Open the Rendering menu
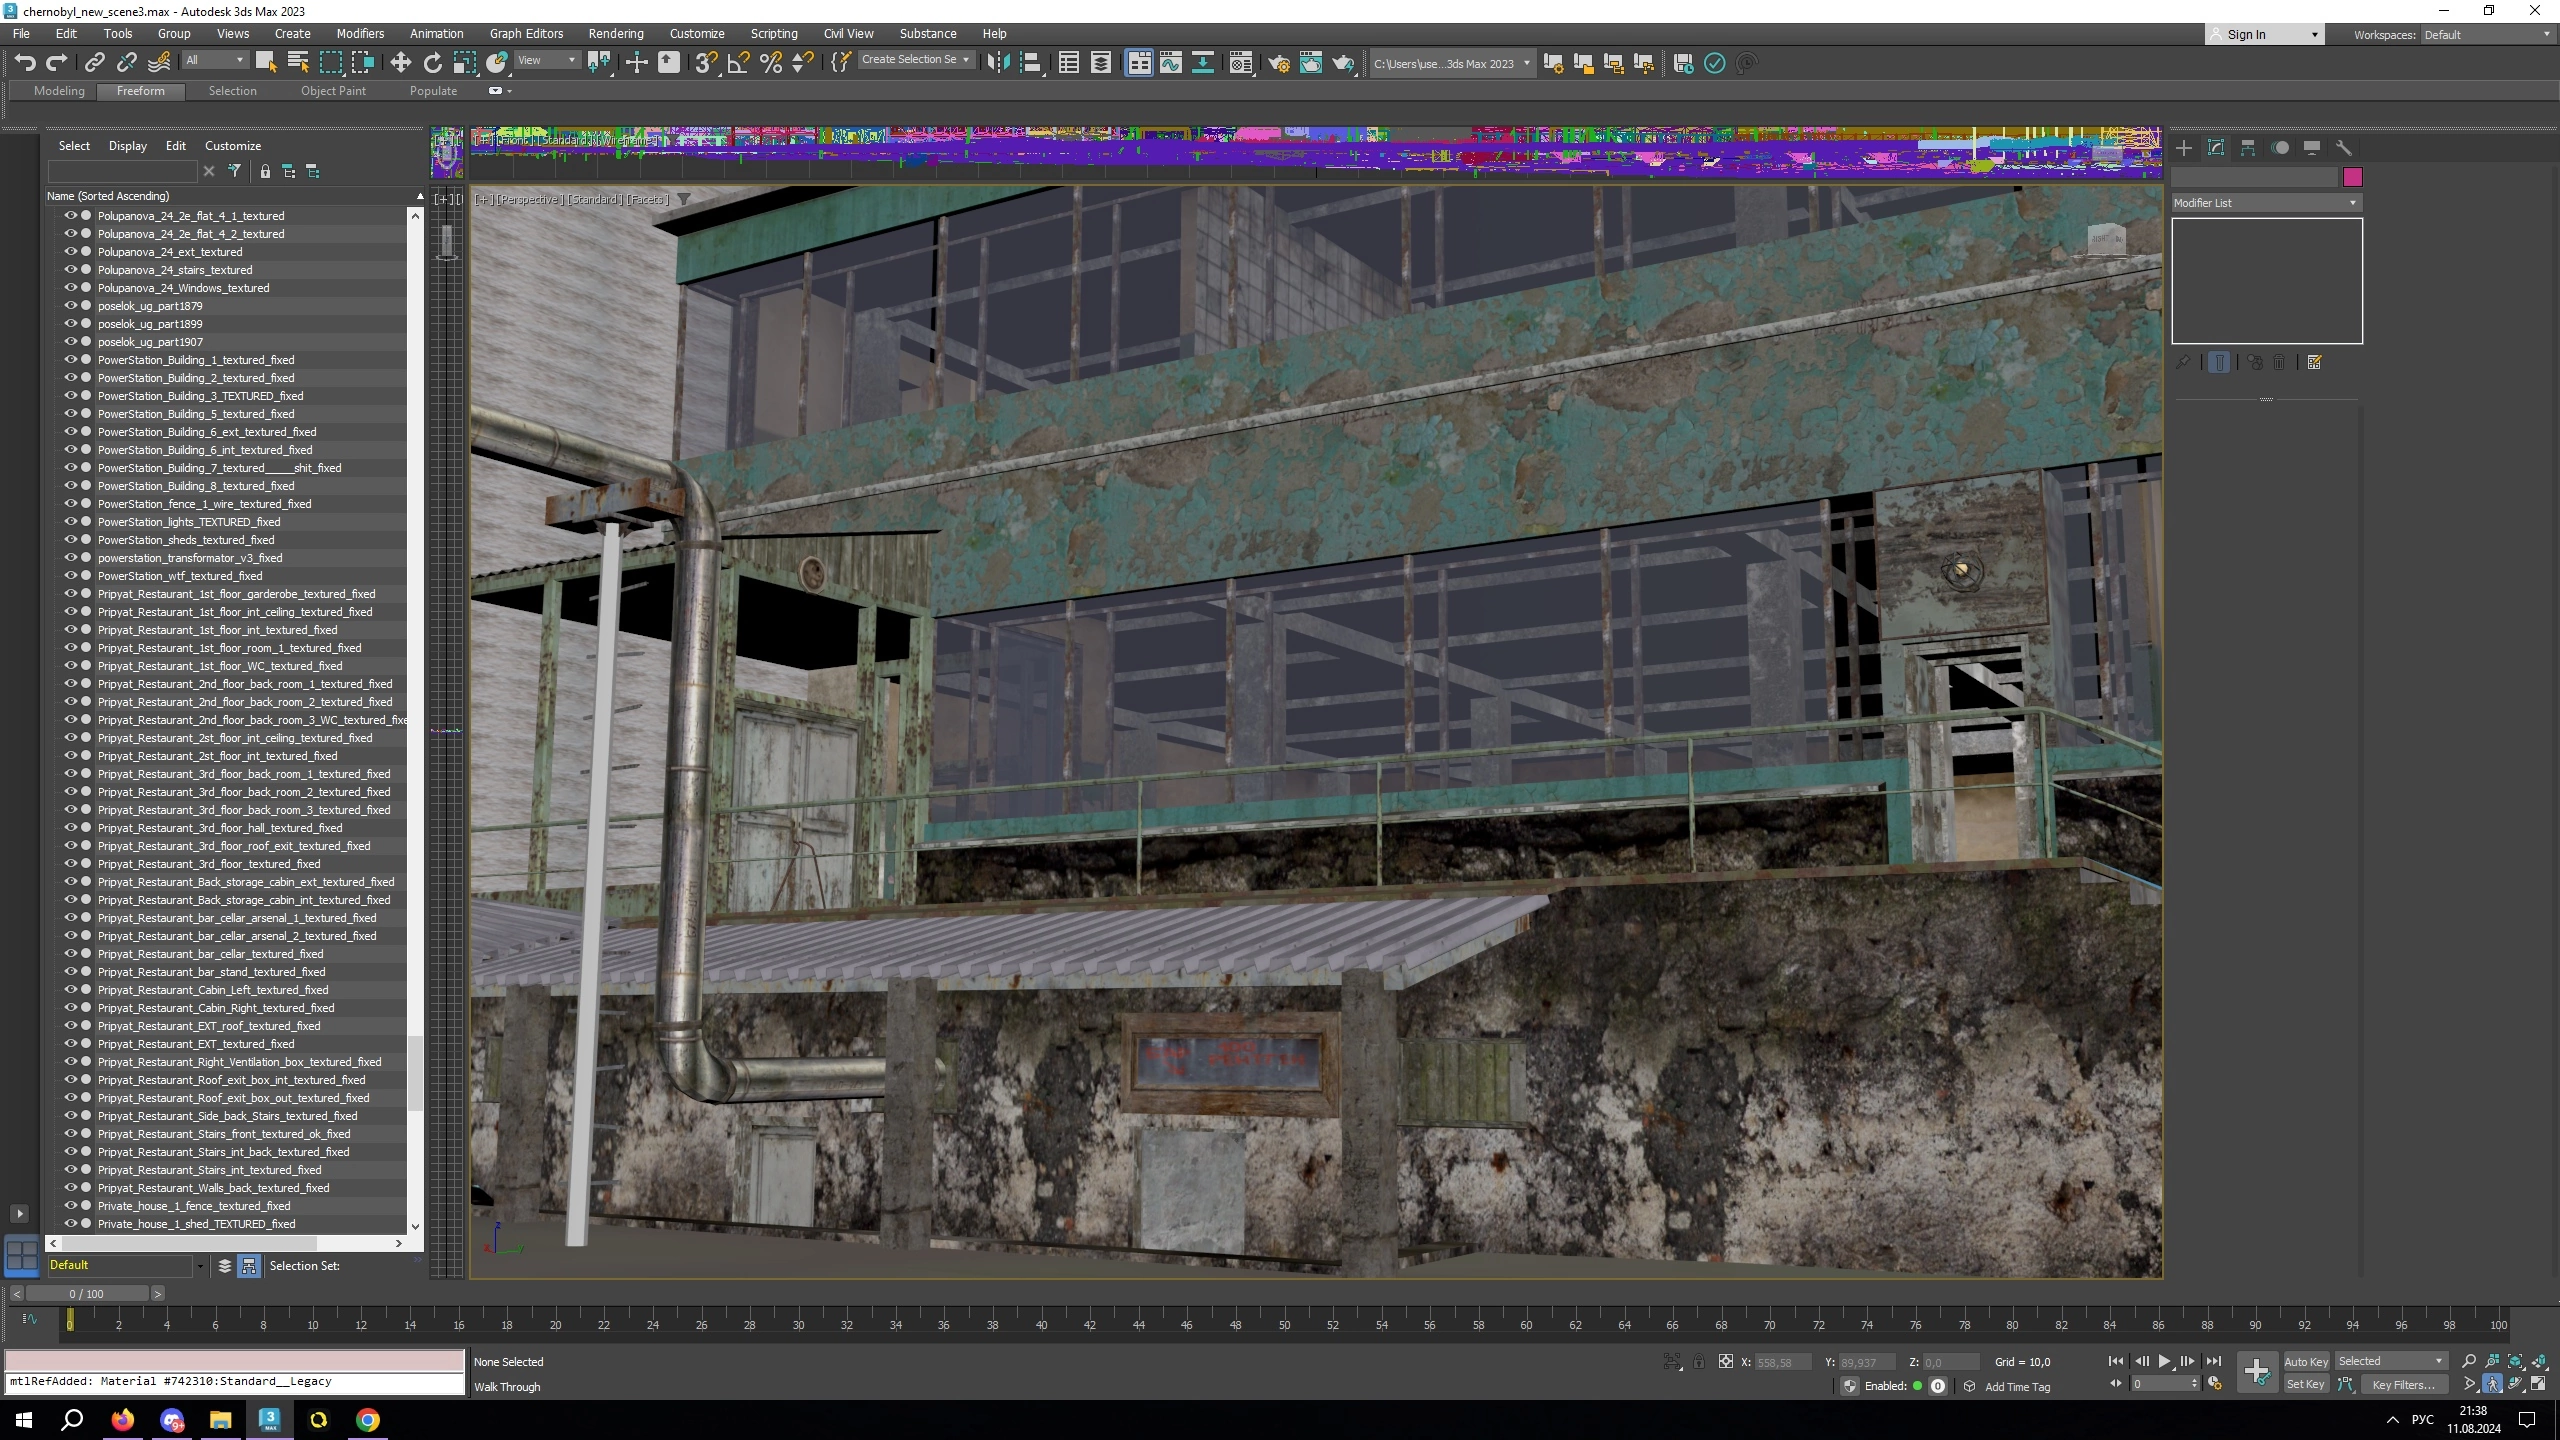Viewport: 2560px width, 1440px height. [615, 33]
